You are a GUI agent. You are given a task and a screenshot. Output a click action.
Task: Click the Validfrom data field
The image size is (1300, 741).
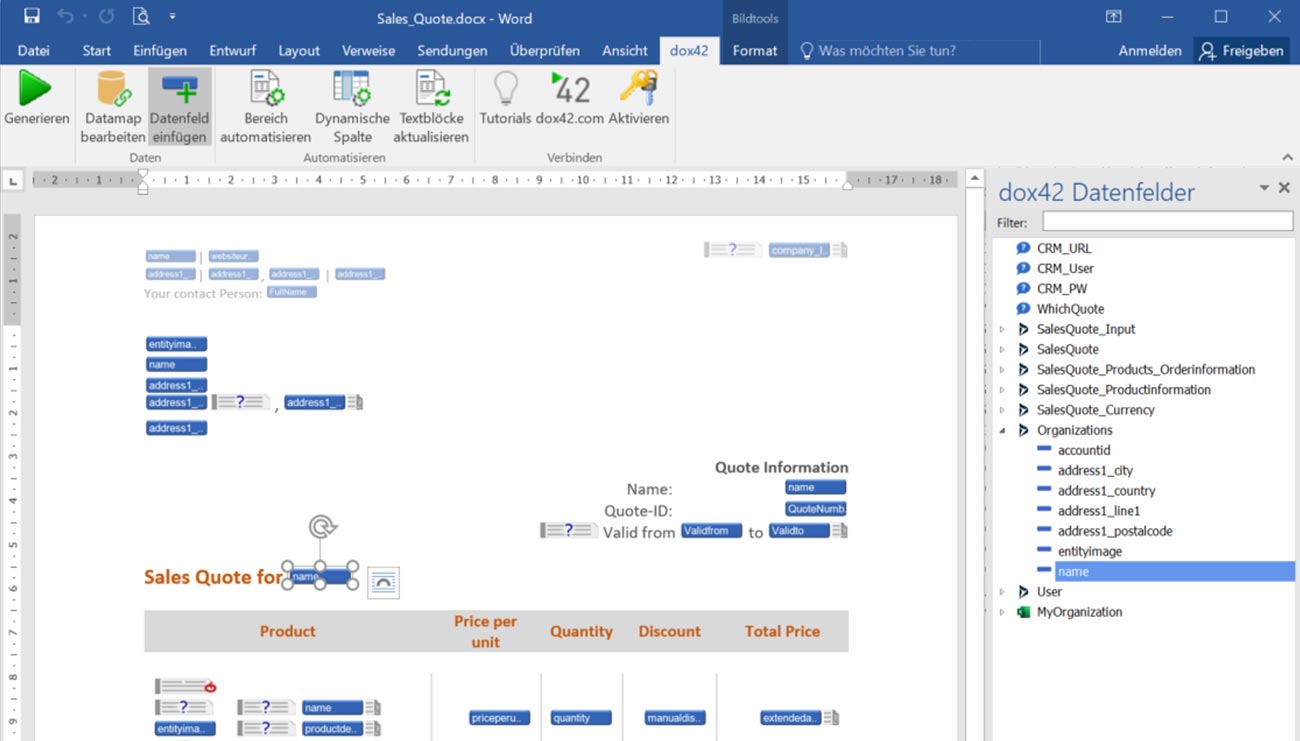(712, 531)
